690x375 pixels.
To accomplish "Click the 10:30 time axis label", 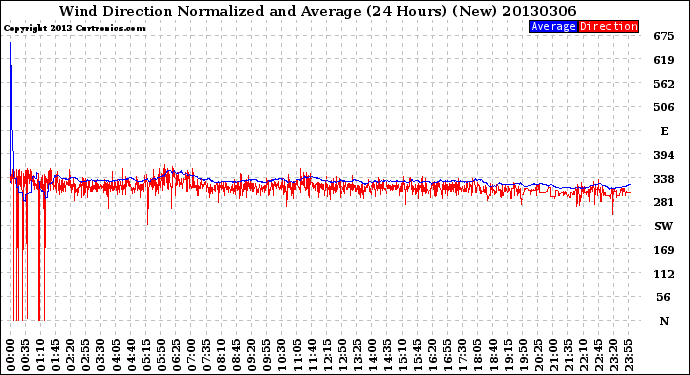I will [x=282, y=355].
